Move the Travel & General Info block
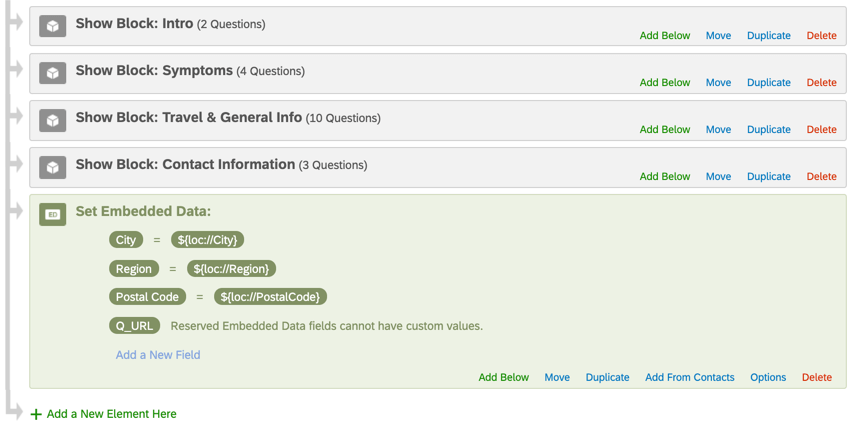This screenshot has height=430, width=850. point(718,130)
